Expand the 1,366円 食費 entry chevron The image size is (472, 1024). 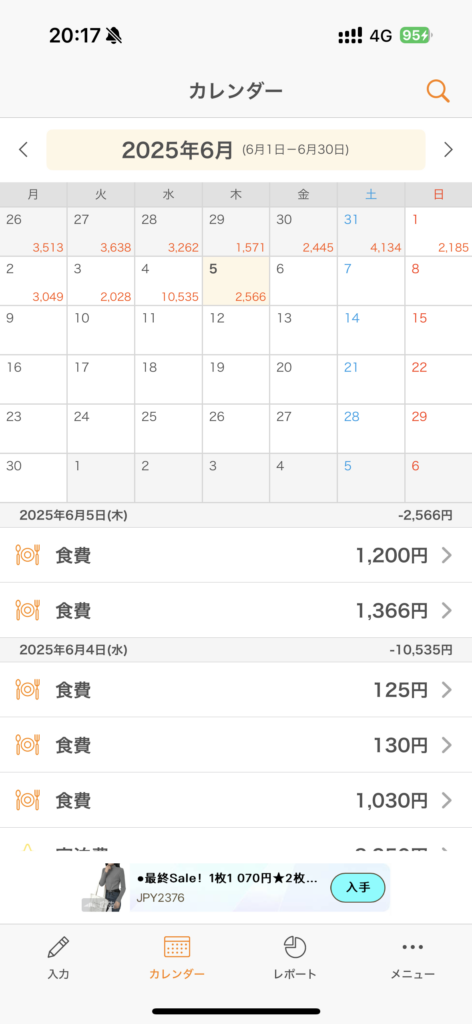coord(447,611)
